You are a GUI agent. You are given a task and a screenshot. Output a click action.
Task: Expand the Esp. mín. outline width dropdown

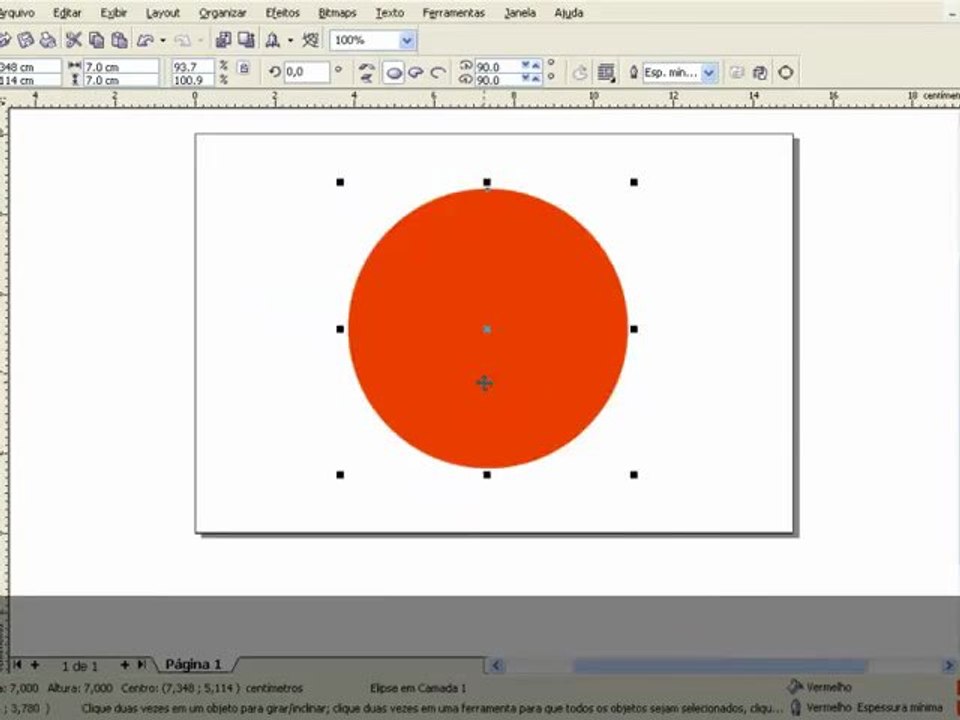[x=708, y=73]
